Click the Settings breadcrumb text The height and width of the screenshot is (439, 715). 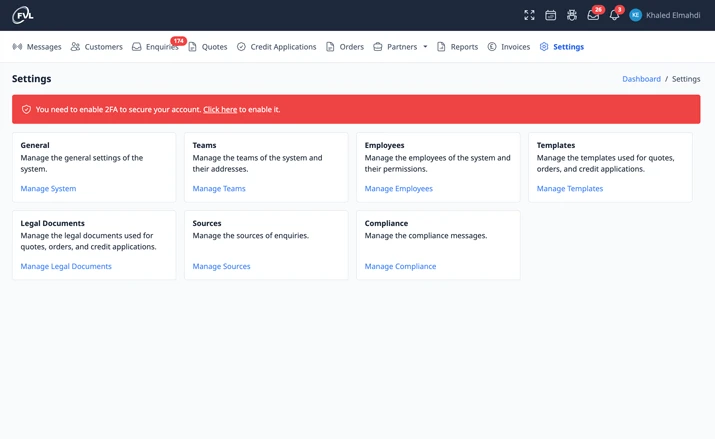(x=686, y=79)
